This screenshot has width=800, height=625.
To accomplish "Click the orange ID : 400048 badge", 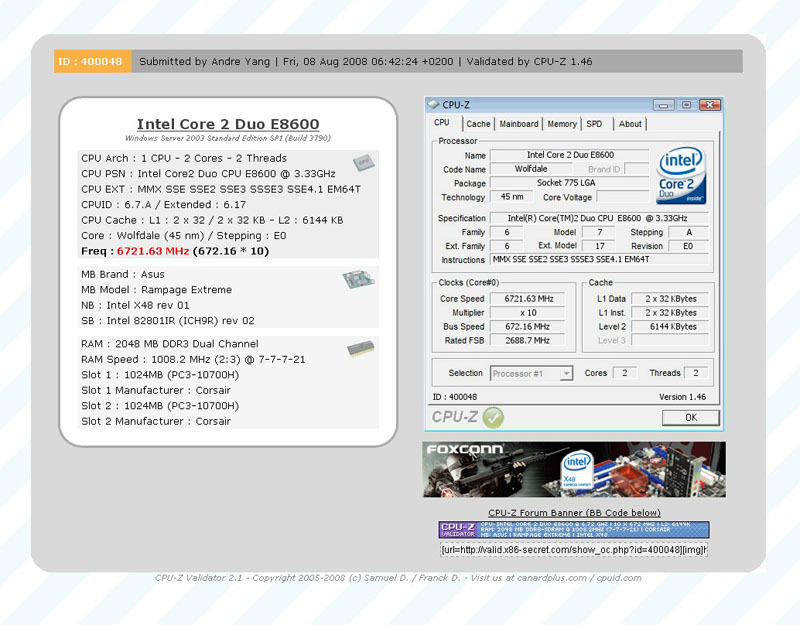I will (91, 62).
